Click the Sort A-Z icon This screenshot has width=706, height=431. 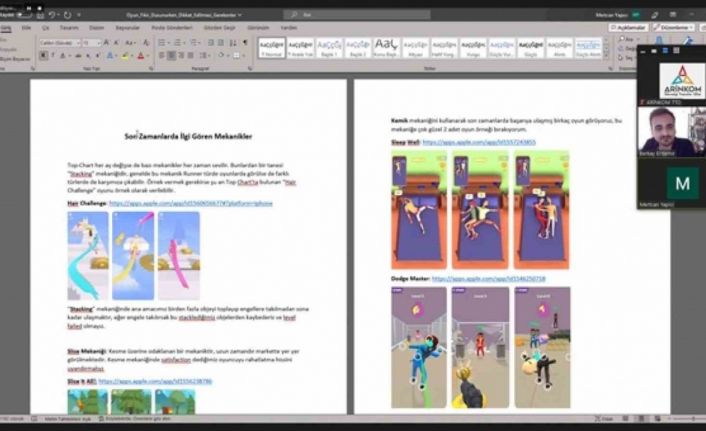[233, 42]
